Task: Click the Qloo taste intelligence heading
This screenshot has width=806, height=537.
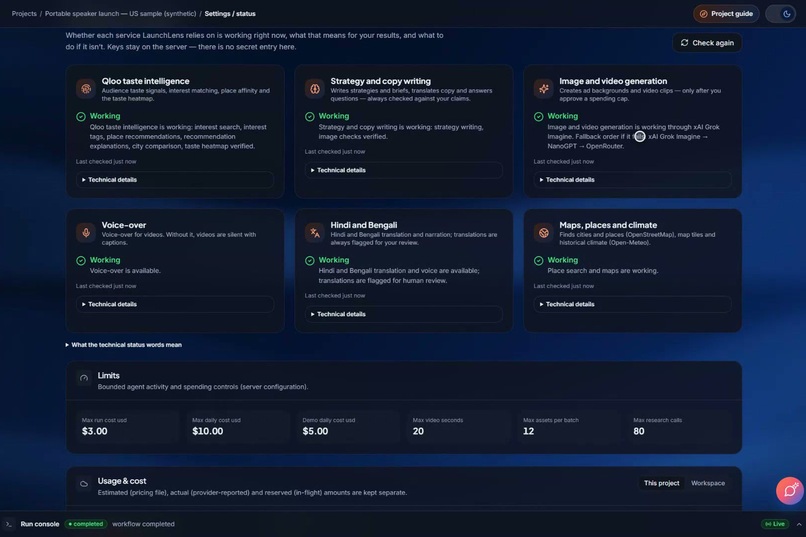Action: tap(145, 81)
